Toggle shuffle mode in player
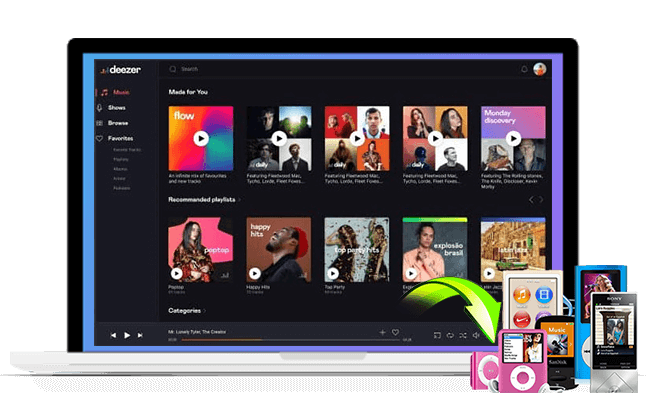Screen dimensions: 650x400 click(x=463, y=335)
